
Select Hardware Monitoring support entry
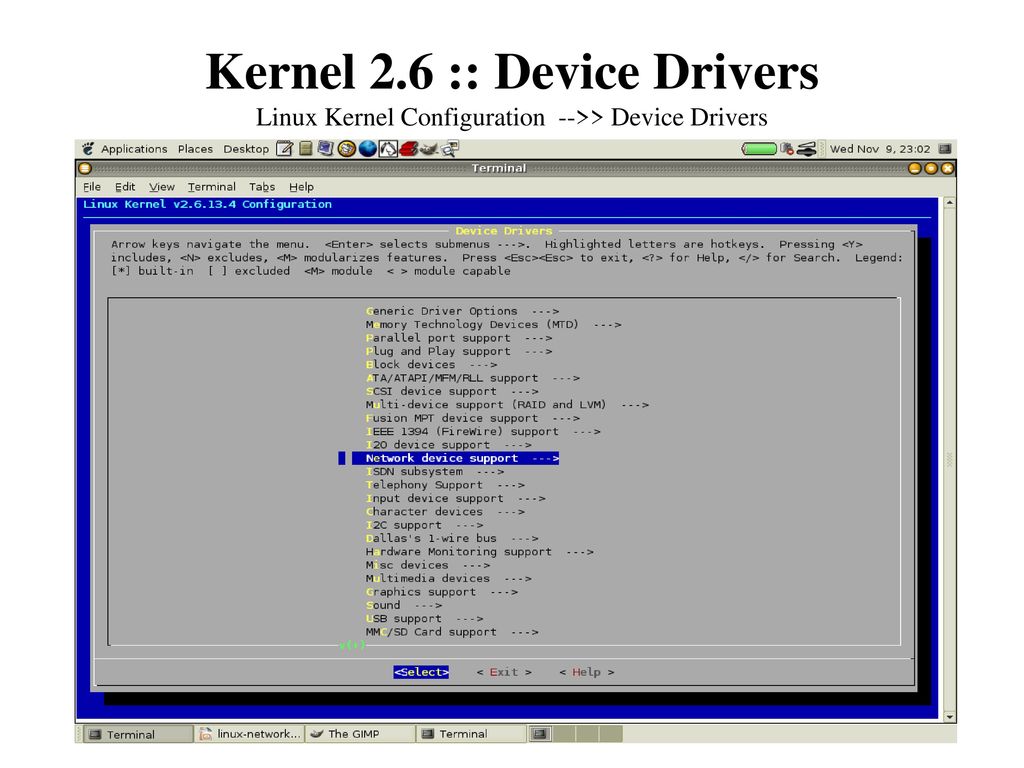click(x=479, y=552)
